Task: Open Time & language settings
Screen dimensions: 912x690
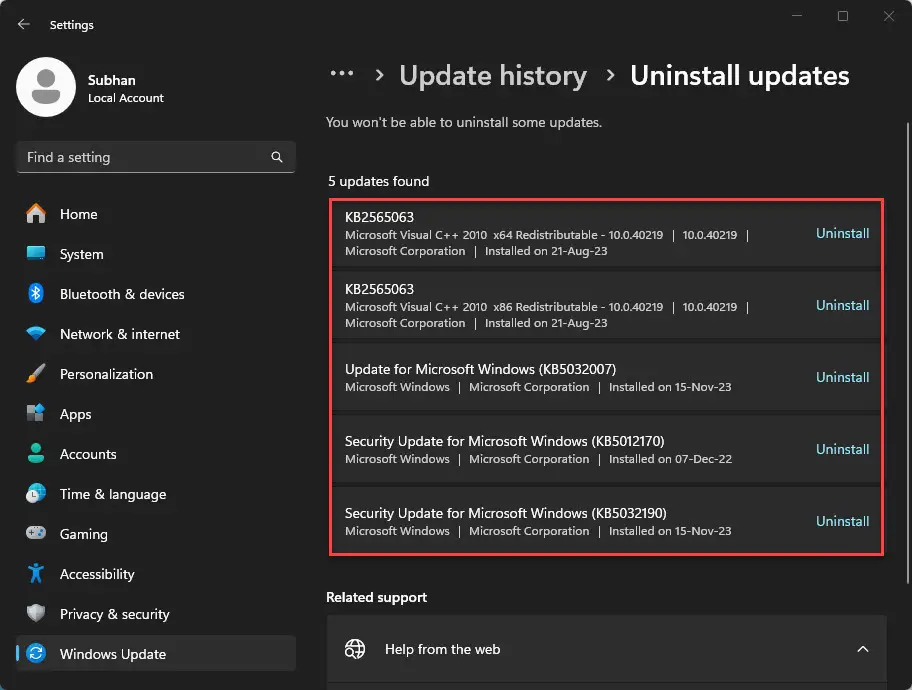Action: pyautogui.click(x=156, y=494)
